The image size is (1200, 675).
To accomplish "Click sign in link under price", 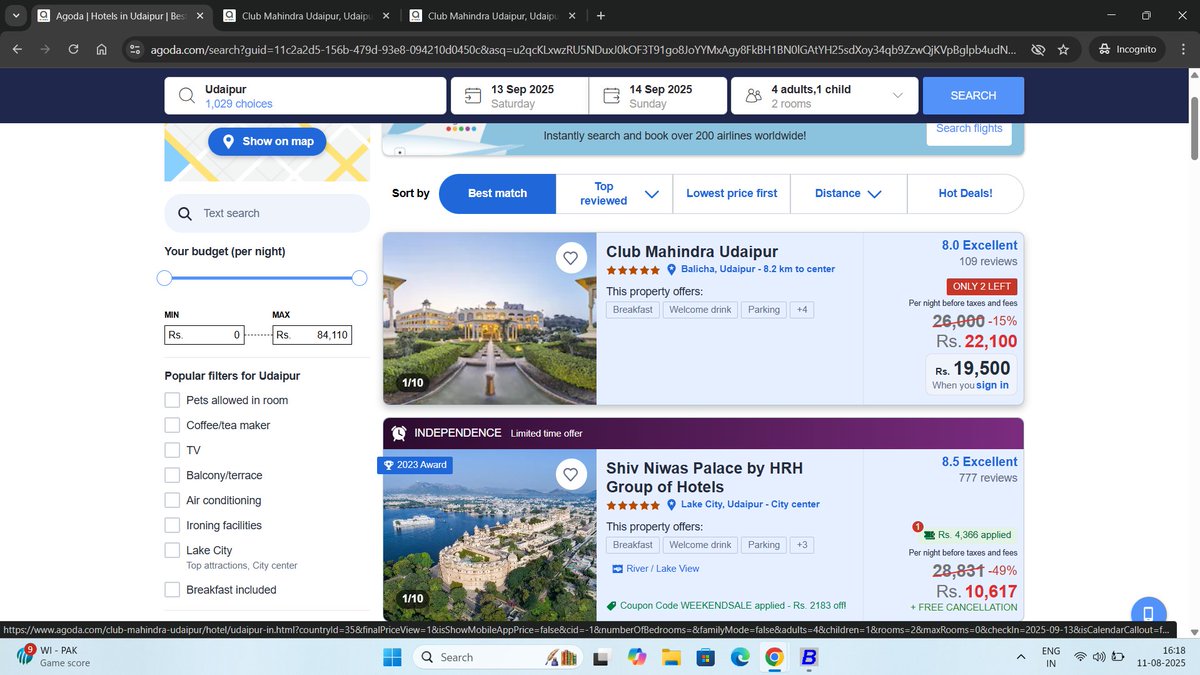I will tap(992, 385).
